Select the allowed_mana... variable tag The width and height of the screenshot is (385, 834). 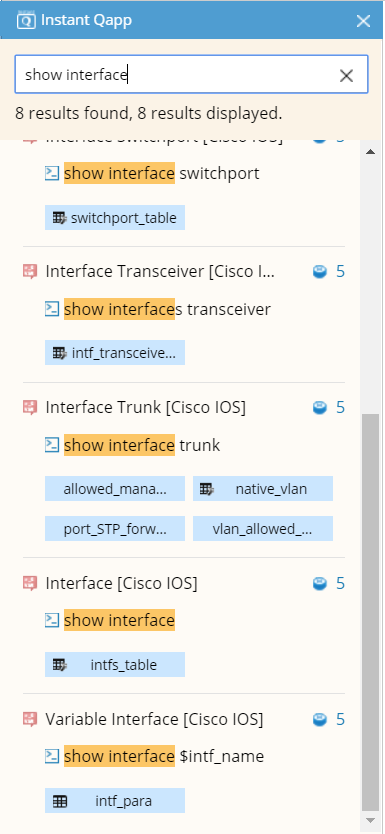tap(115, 489)
